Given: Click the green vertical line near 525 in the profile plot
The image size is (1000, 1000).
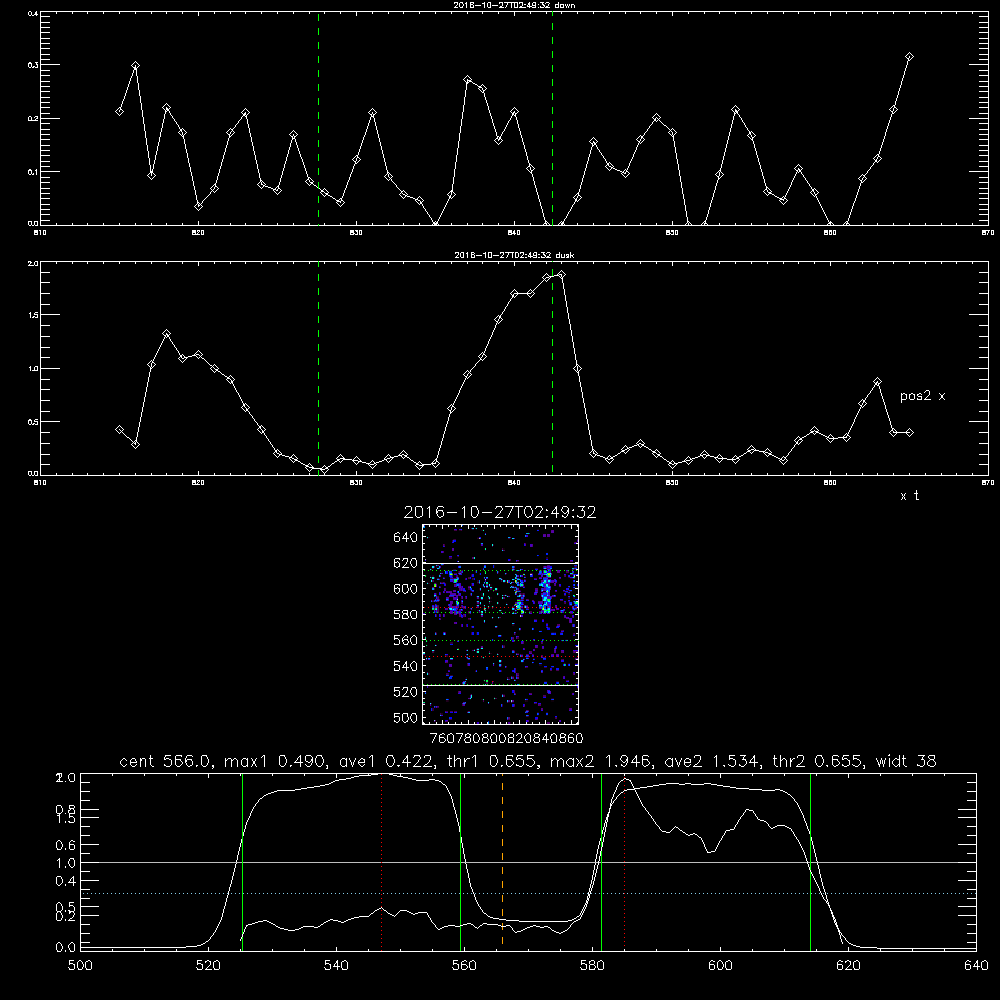Looking at the screenshot, I should point(242,861).
